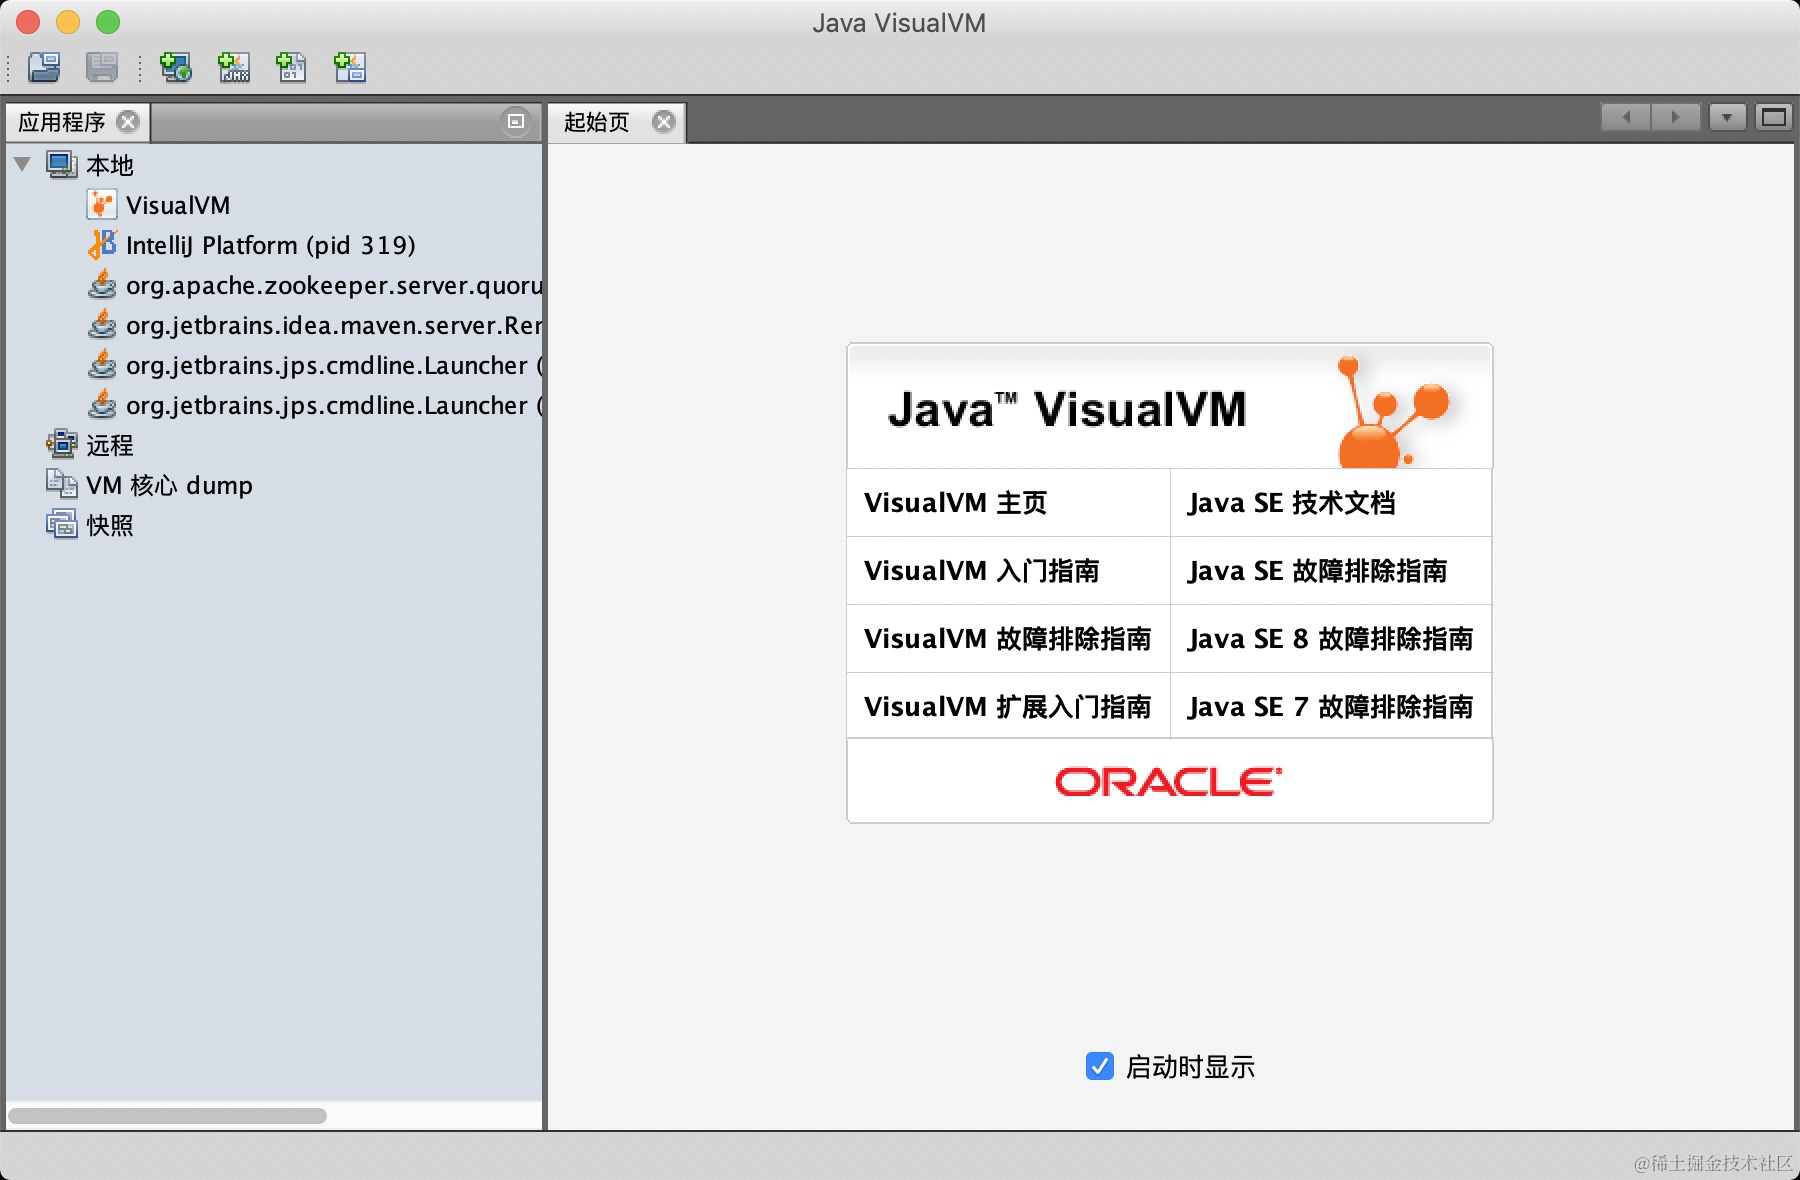Open Java SE 8 故障排除指南 link

point(1331,639)
